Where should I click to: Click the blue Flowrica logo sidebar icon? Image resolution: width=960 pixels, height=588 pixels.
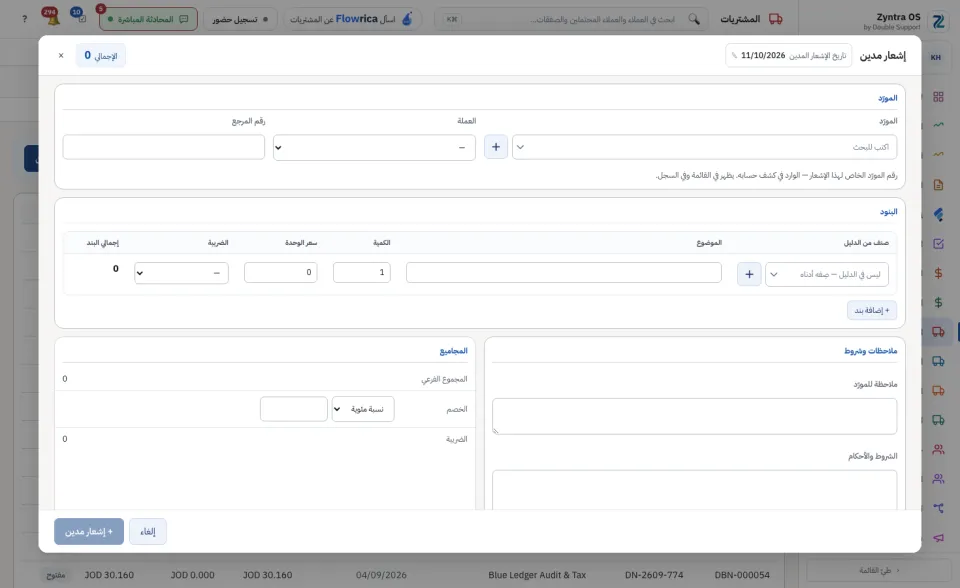(938, 214)
